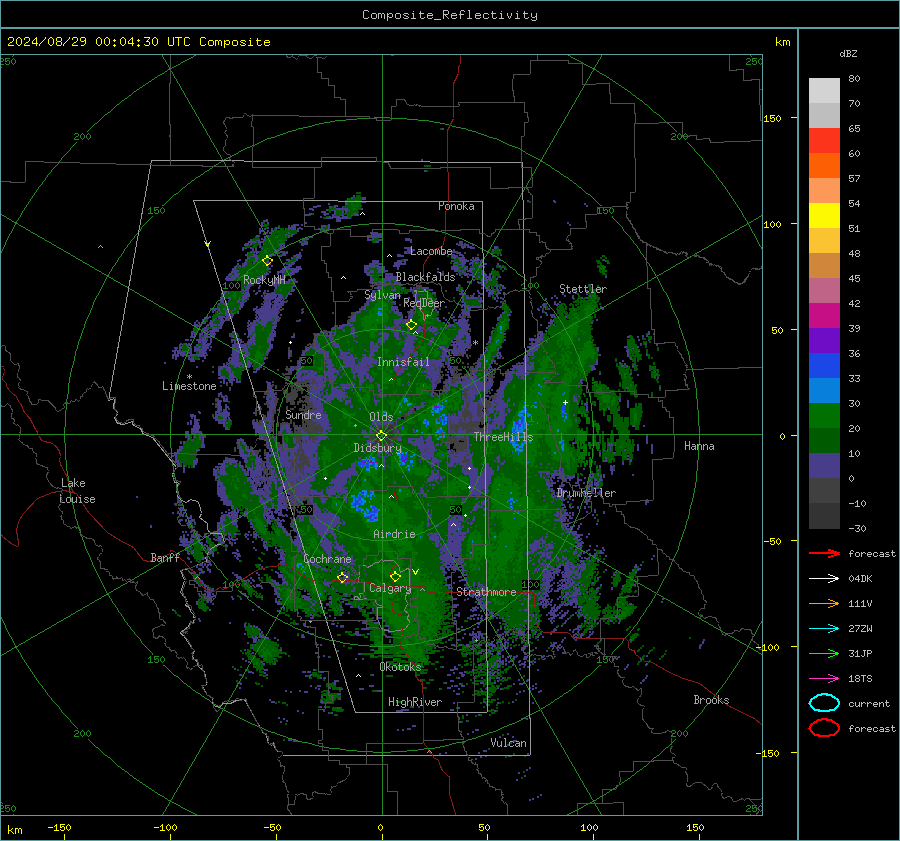Click the orange swatch above 57 dBZ
Image resolution: width=900 pixels, height=841 pixels.
pyautogui.click(x=824, y=165)
